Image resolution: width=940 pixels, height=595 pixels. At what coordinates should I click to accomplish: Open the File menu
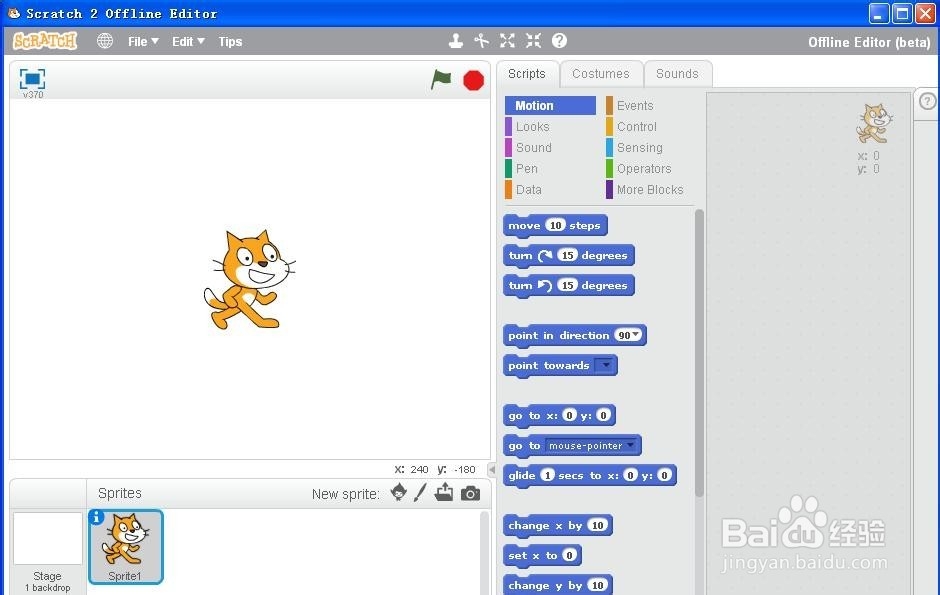tap(142, 41)
